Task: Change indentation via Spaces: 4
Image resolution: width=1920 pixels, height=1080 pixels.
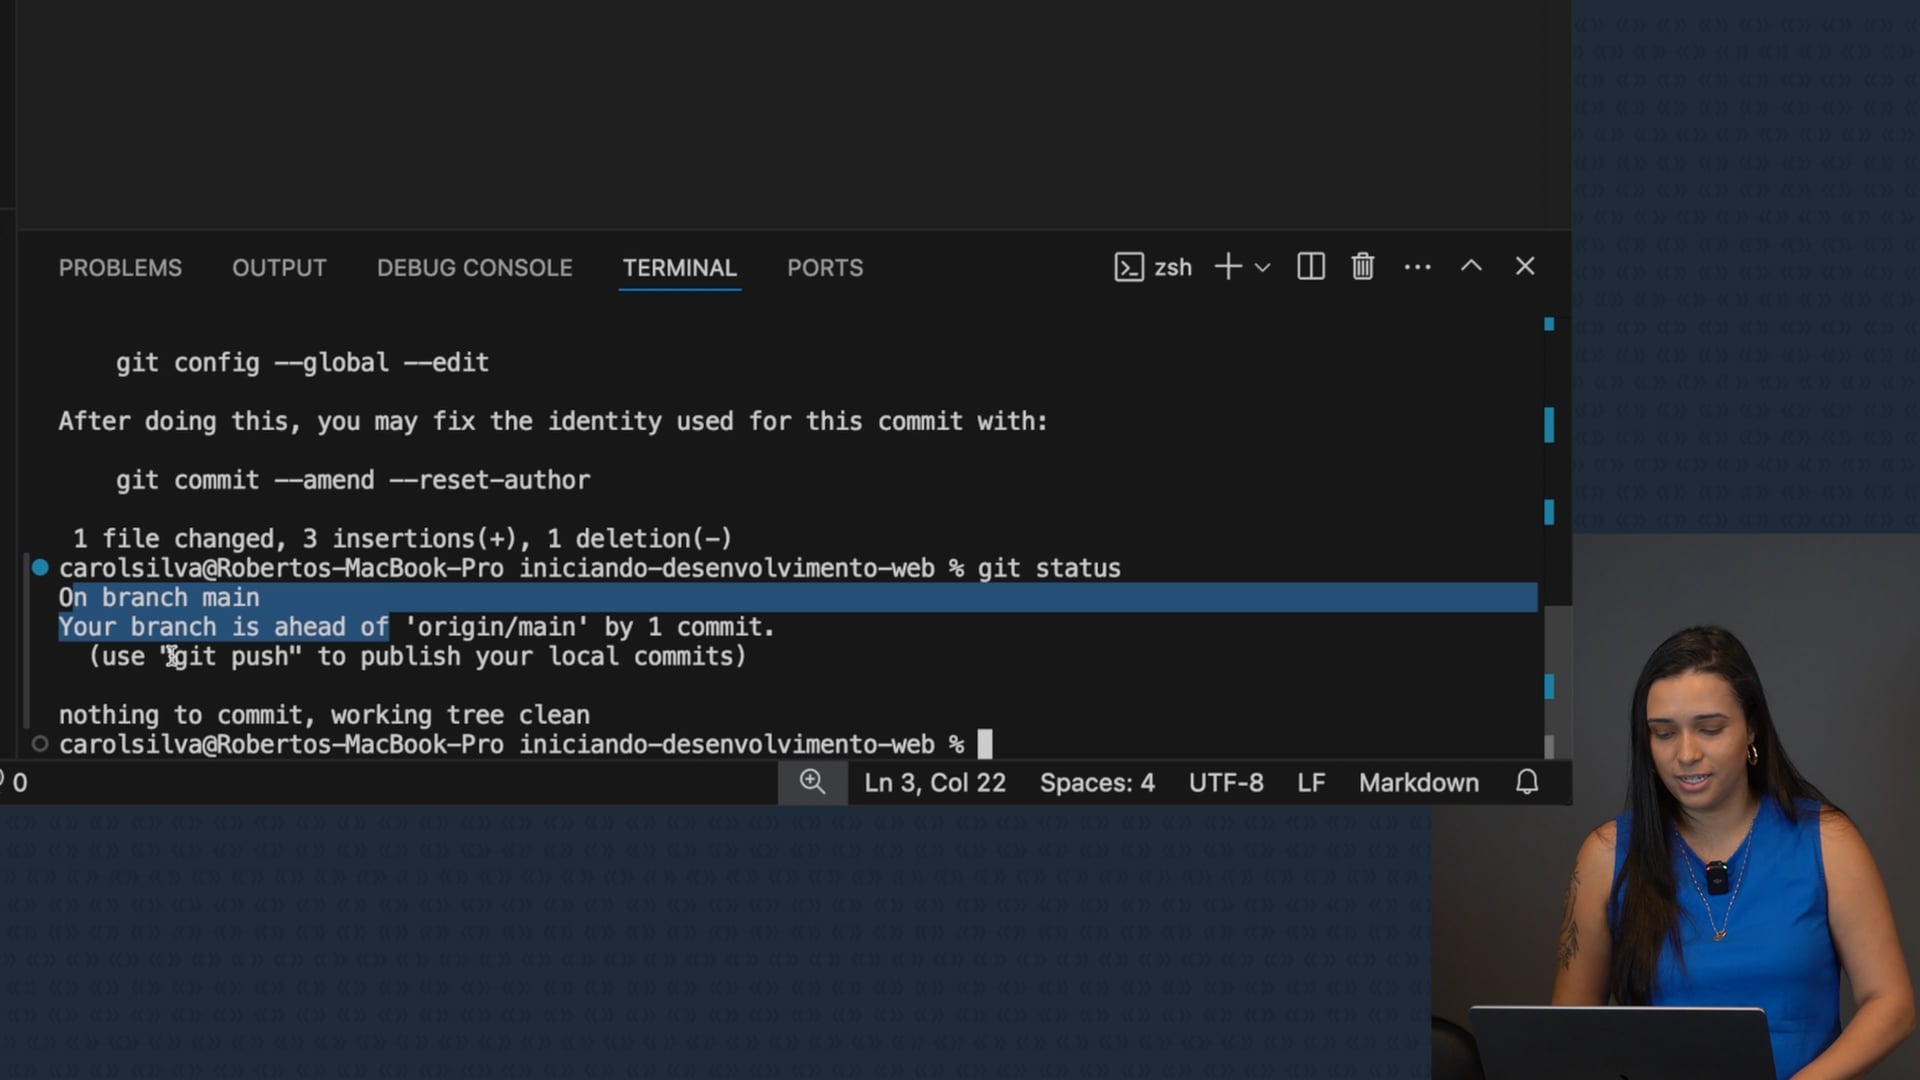Action: pyautogui.click(x=1097, y=783)
